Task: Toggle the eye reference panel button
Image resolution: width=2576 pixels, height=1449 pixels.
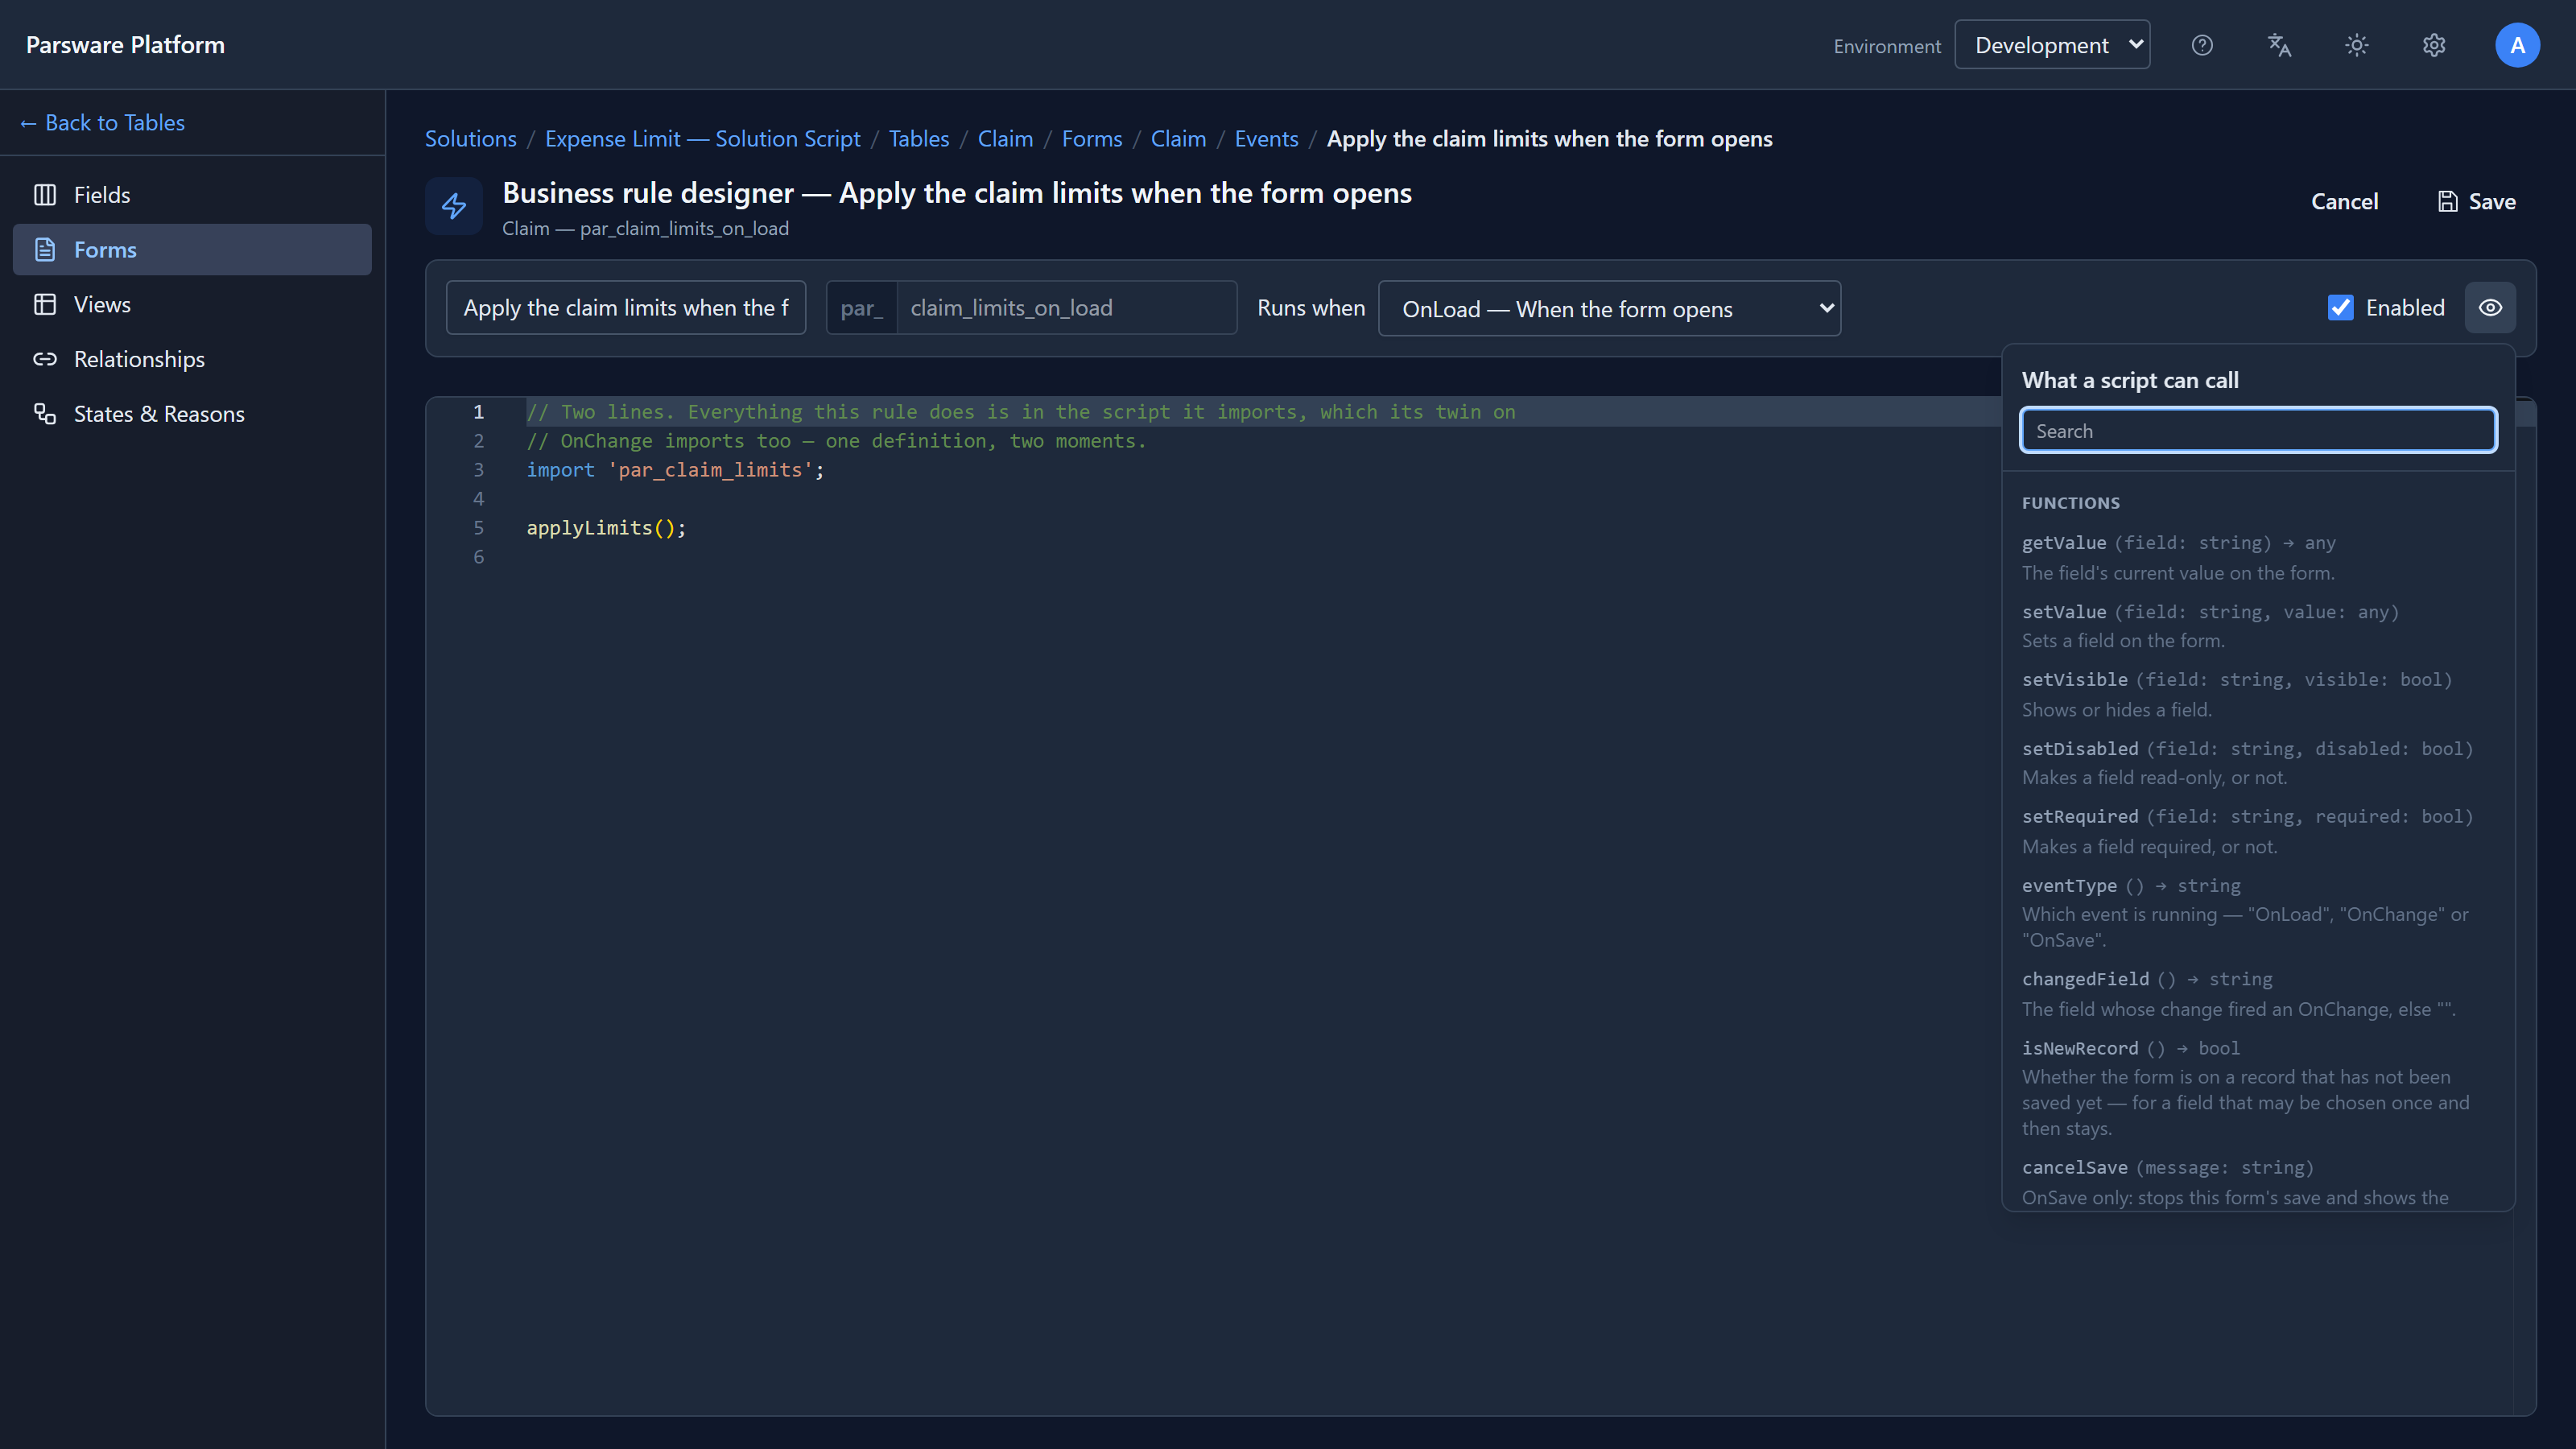Action: click(x=2490, y=308)
